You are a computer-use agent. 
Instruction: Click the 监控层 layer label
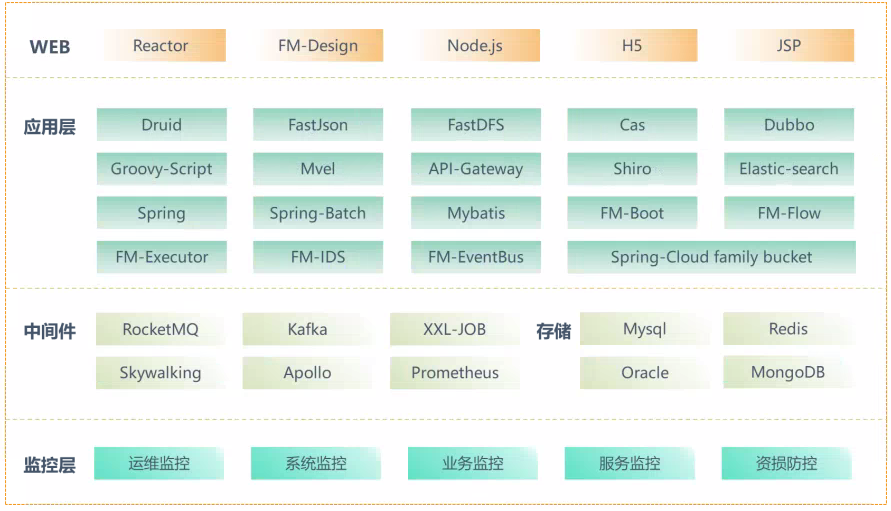tap(49, 465)
